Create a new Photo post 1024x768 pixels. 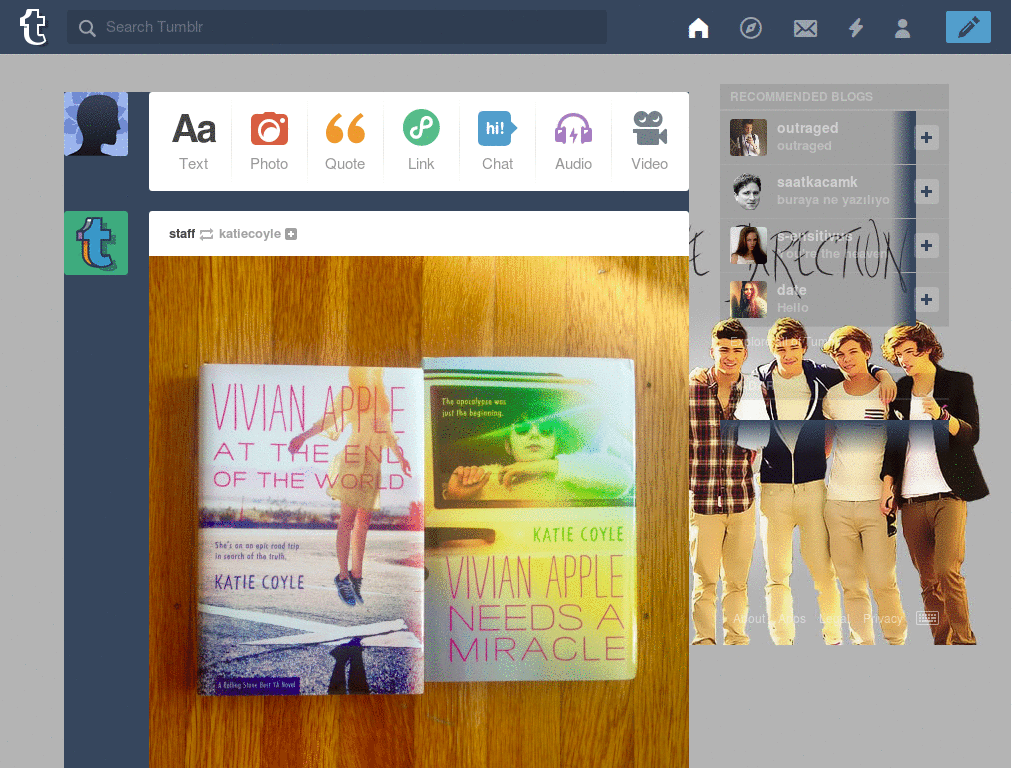[269, 141]
